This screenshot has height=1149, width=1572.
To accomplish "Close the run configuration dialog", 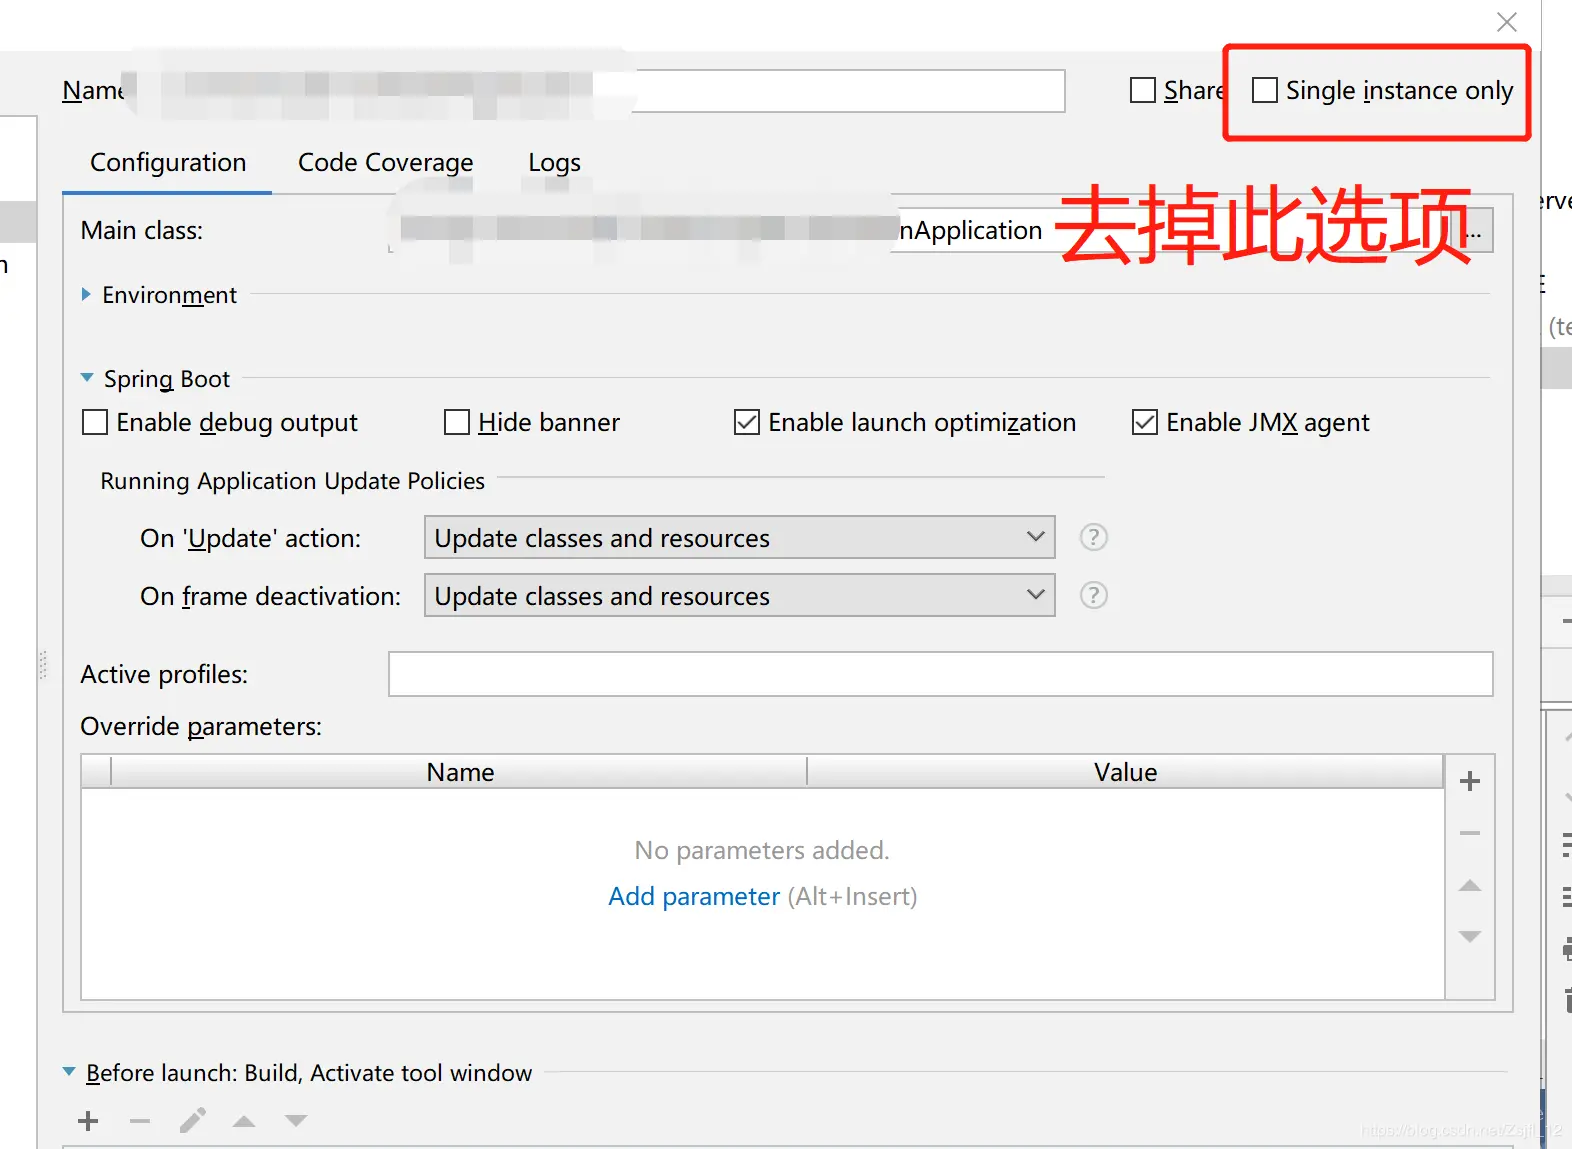I will click(1506, 21).
